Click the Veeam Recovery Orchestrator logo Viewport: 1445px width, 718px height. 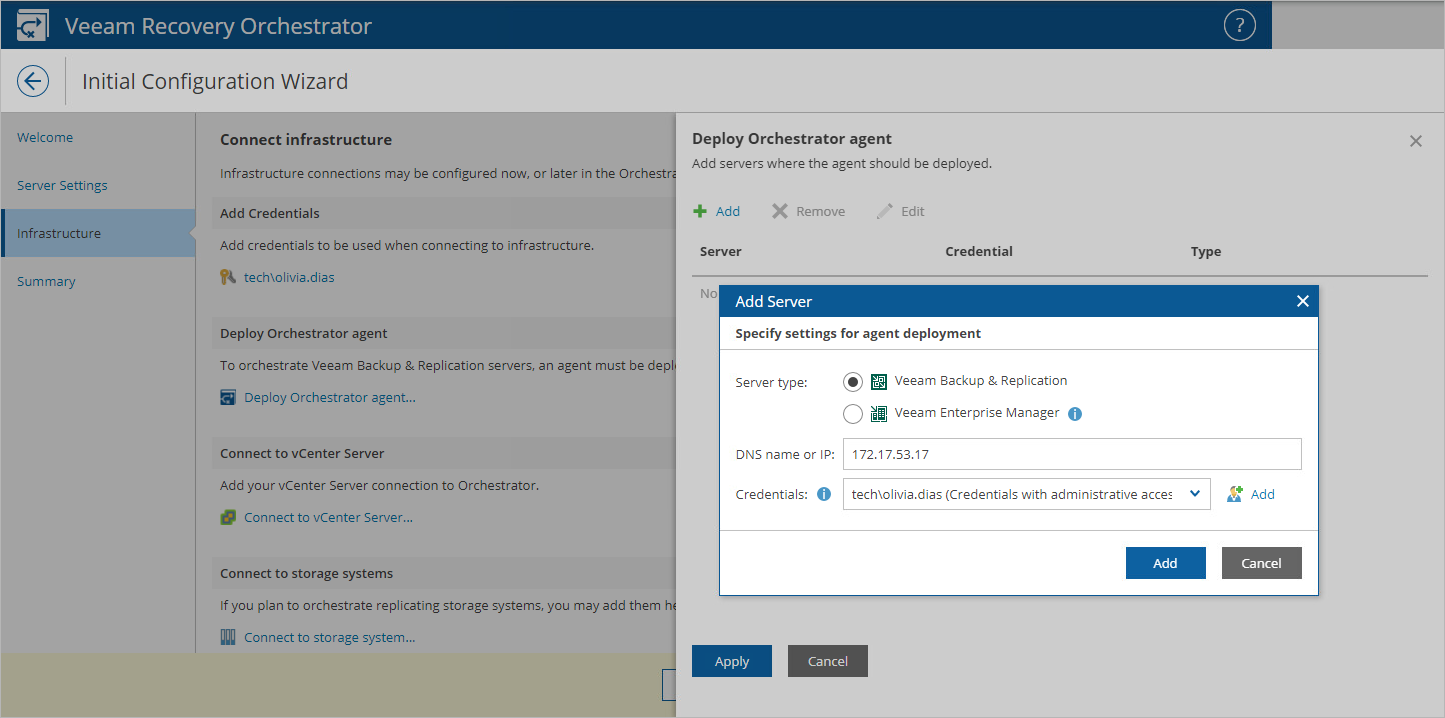(31, 24)
